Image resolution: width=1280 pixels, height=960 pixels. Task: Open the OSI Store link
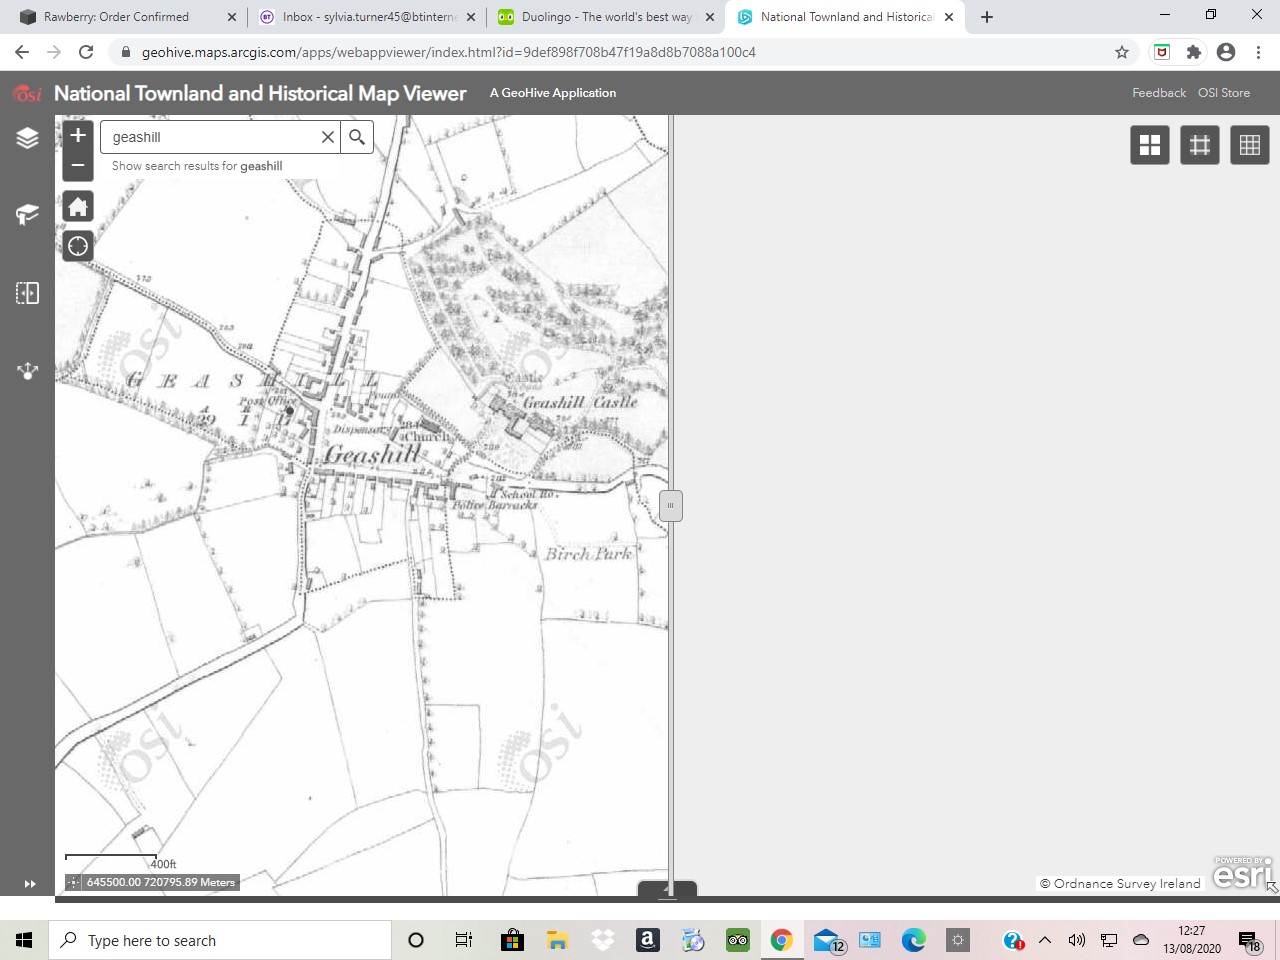[1223, 92]
